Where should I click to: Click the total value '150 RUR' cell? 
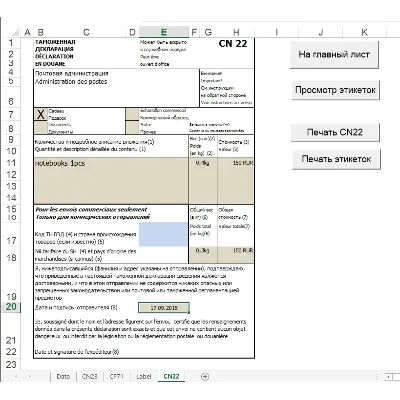236,255
